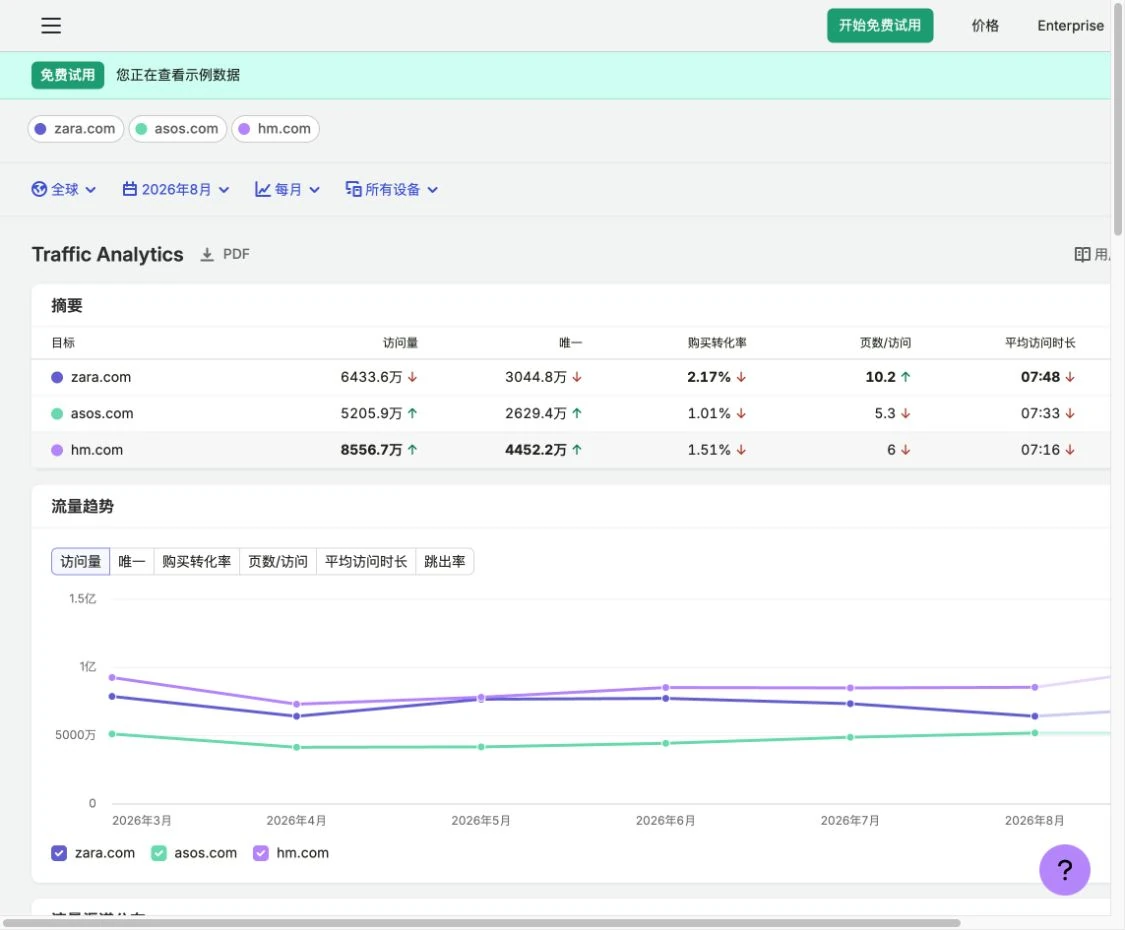The height and width of the screenshot is (930, 1125).
Task: Click hm.com visit duration 07:16
Action: click(1040, 450)
